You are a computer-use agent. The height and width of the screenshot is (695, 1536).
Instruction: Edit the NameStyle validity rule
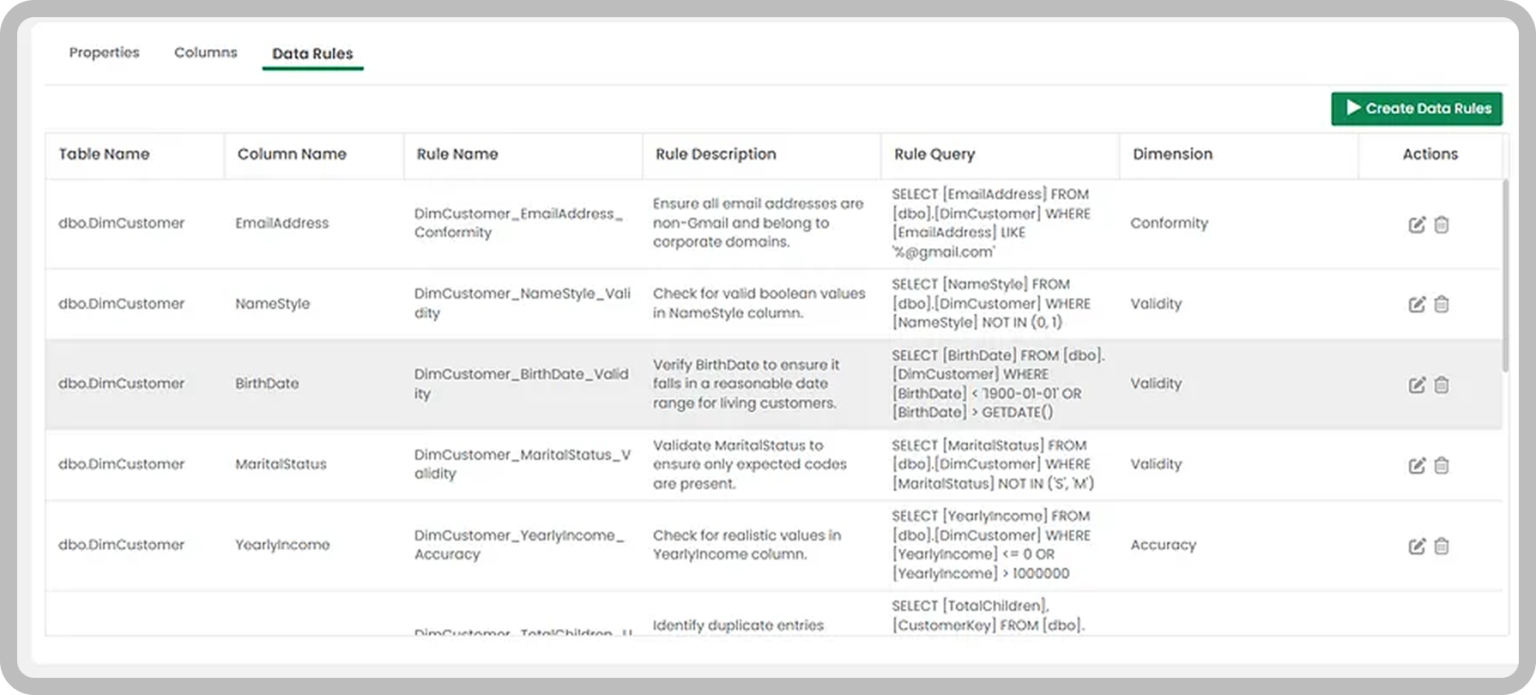(x=1417, y=304)
